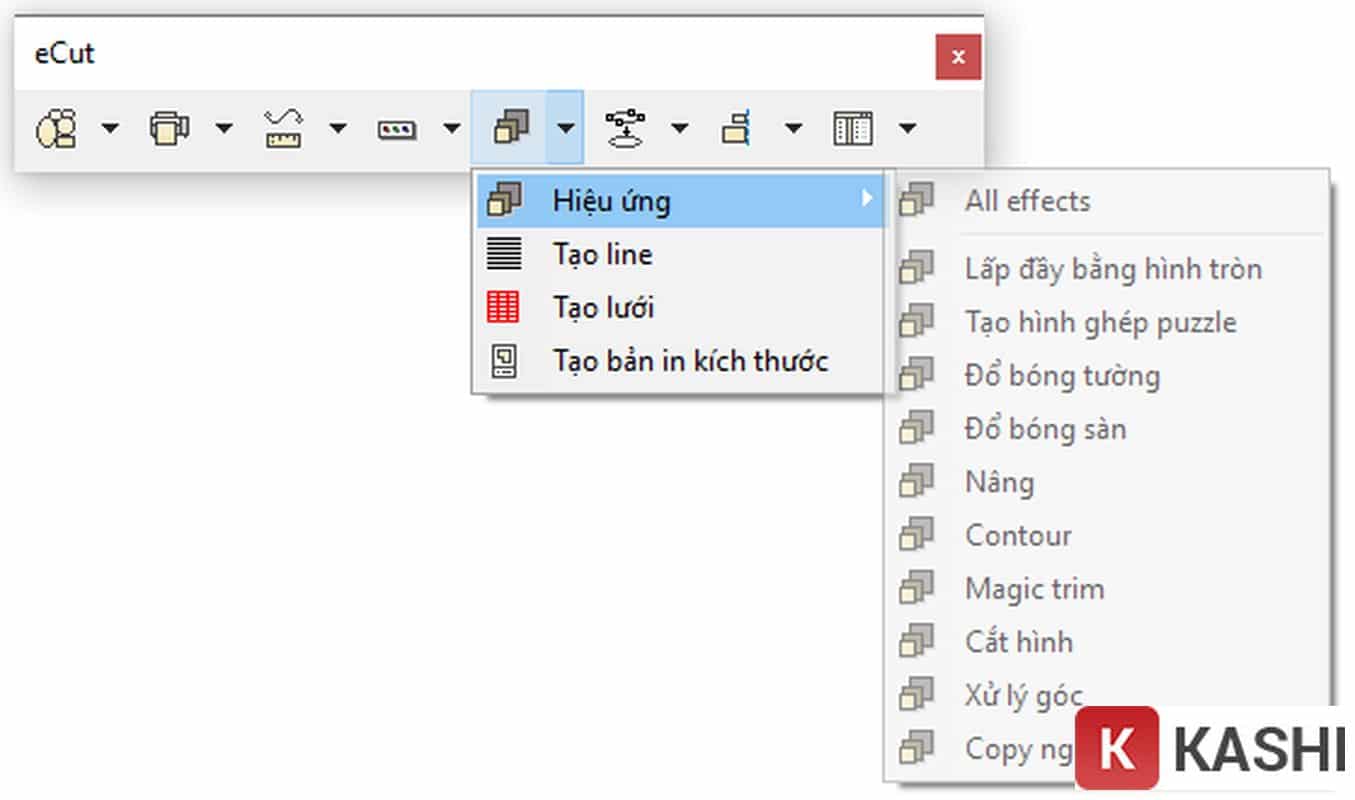The height and width of the screenshot is (800, 1355).
Task: Select the object alignment toolbar icon
Action: coord(738,127)
